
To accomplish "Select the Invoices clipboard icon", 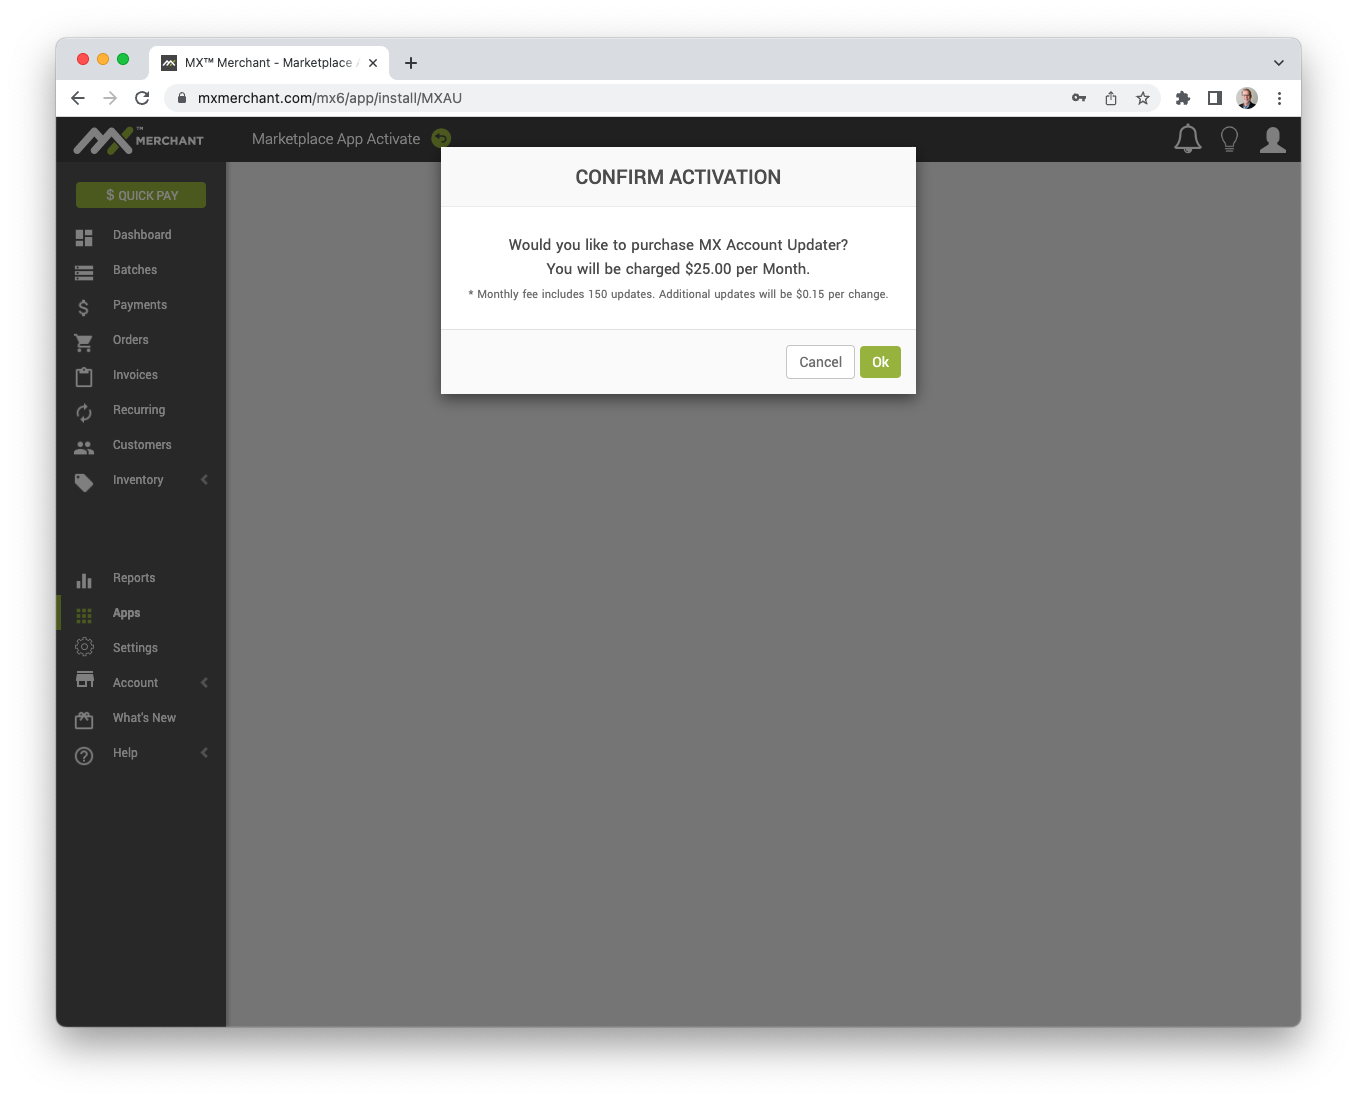I will pyautogui.click(x=84, y=376).
